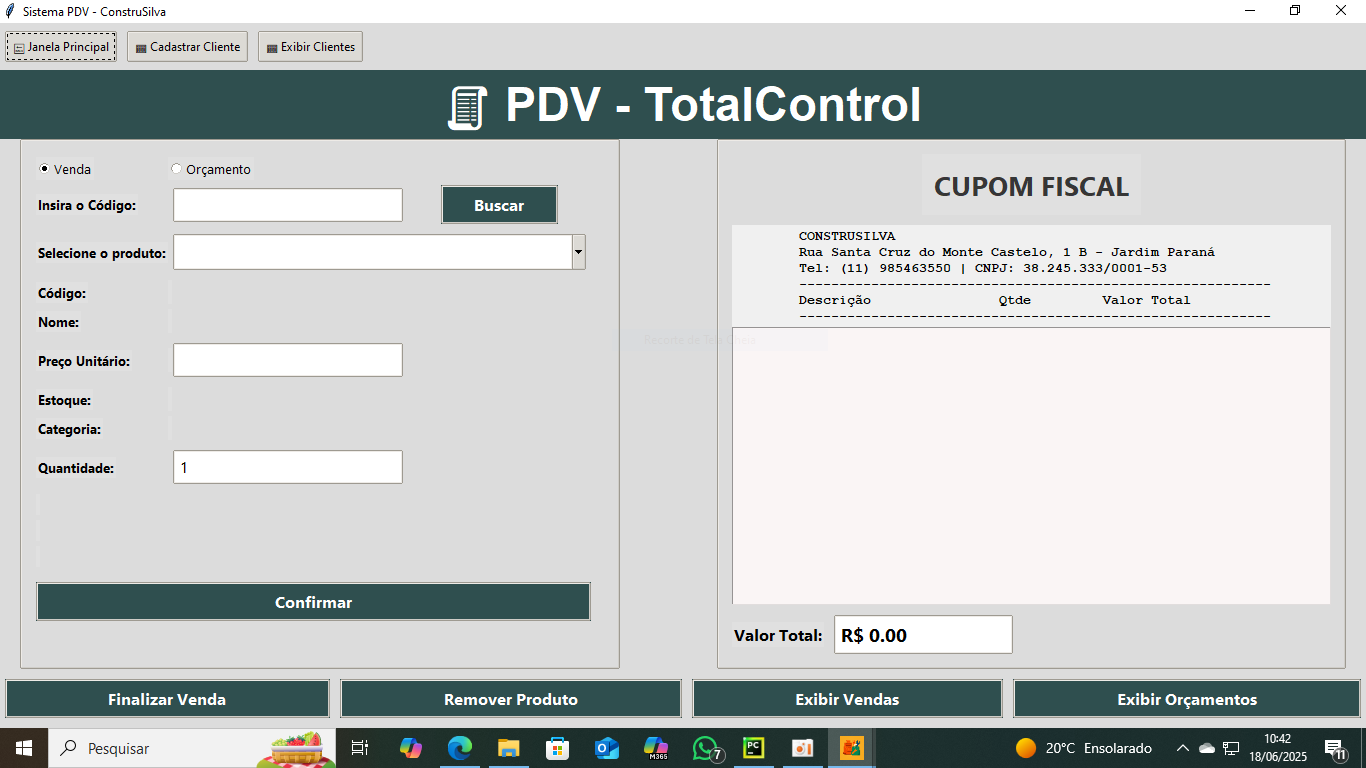
Task: Open File Explorer from the taskbar
Action: 508,748
